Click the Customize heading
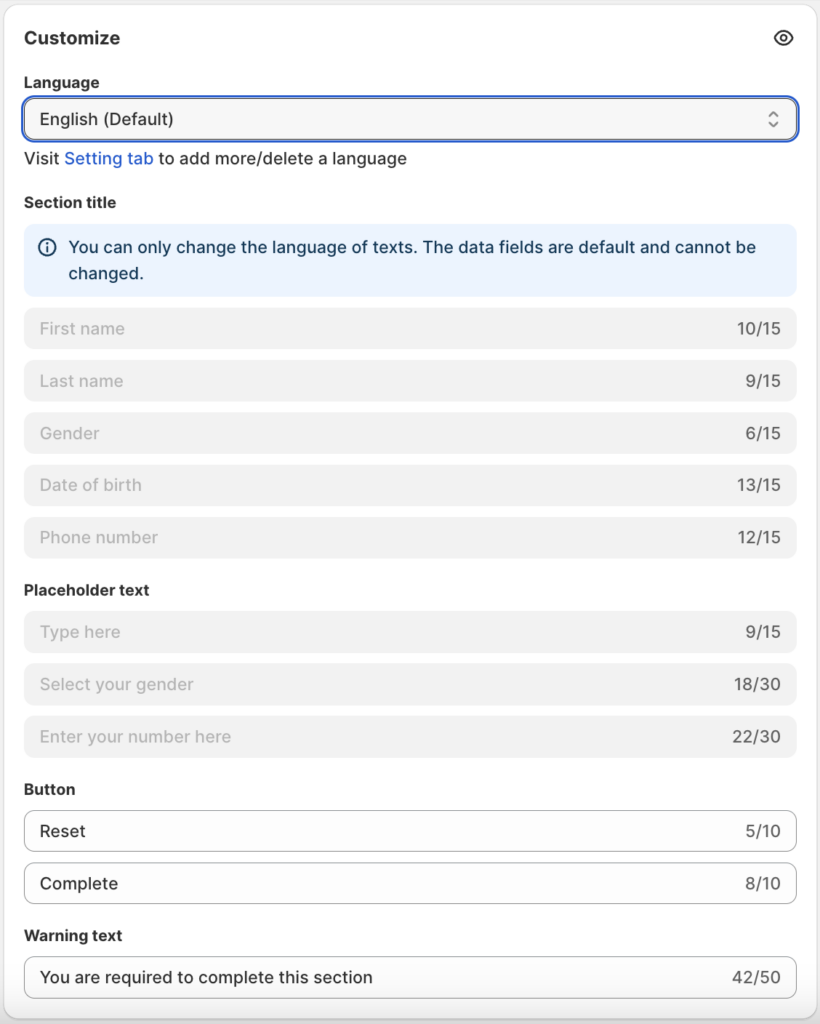This screenshot has height=1024, width=820. pos(72,38)
